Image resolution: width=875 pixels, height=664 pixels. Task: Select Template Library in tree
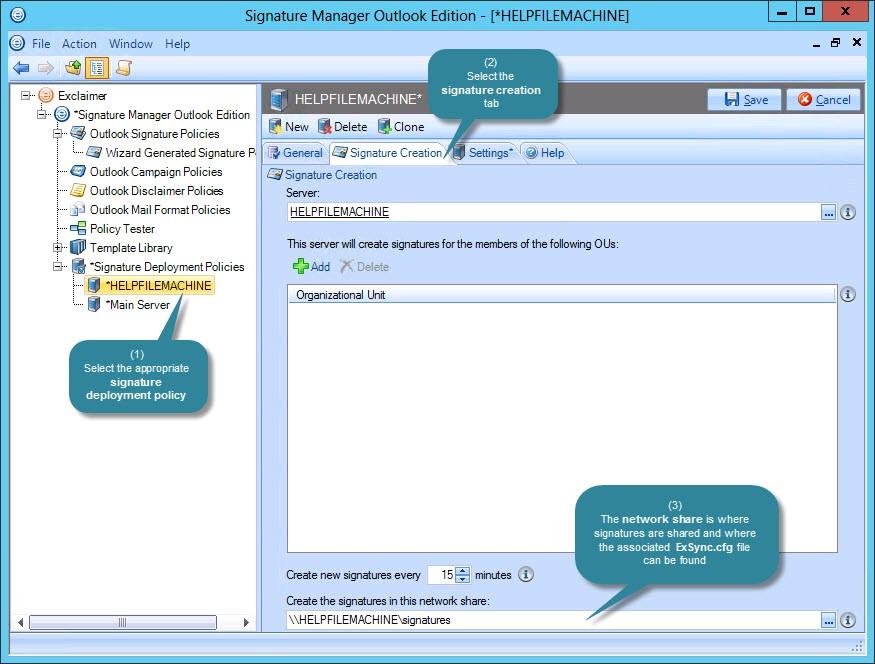(x=131, y=247)
